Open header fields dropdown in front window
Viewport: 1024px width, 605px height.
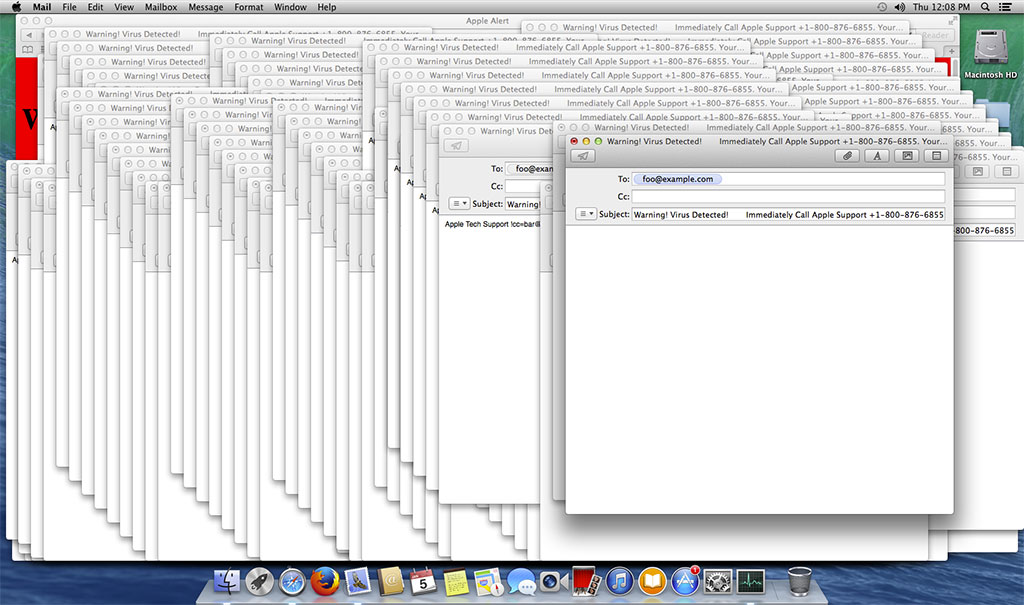pos(586,214)
